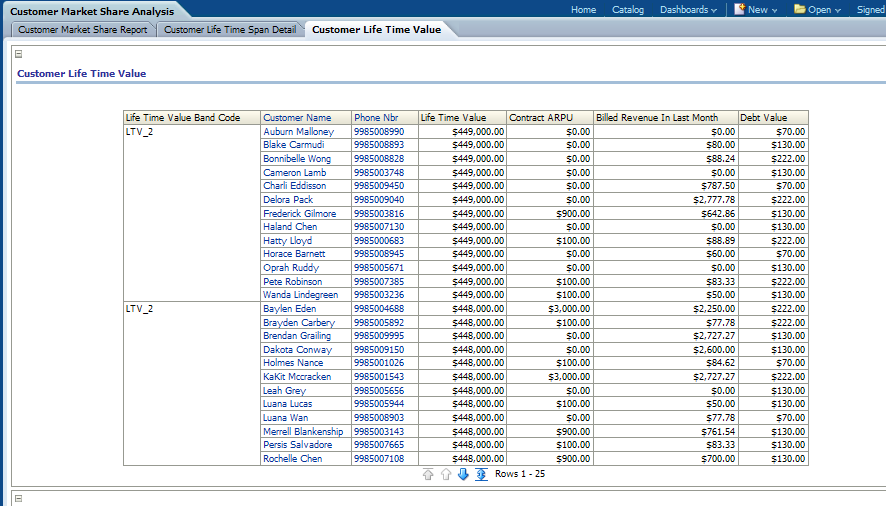886x506 pixels.
Task: Click the Life Time Value Band Code header
Action: [183, 118]
